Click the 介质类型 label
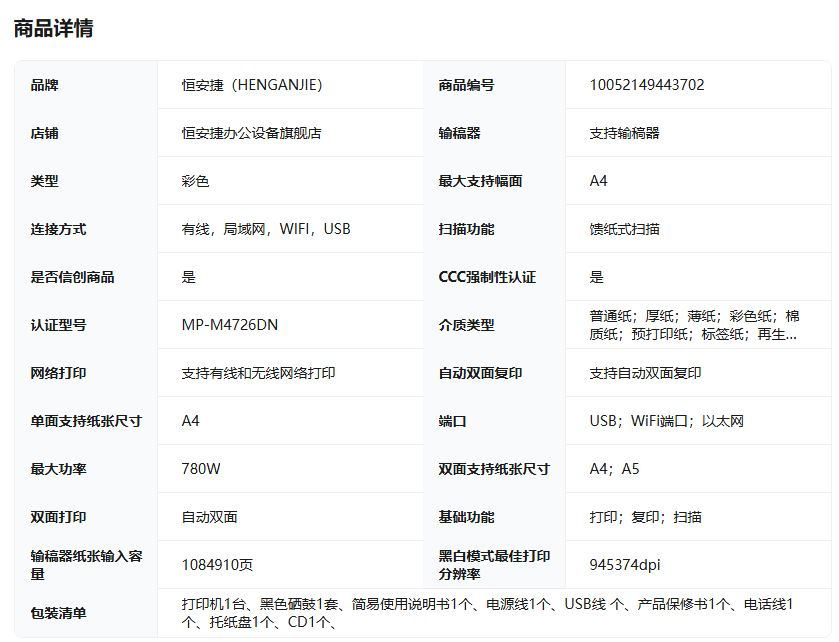The height and width of the screenshot is (642, 839). coord(466,325)
